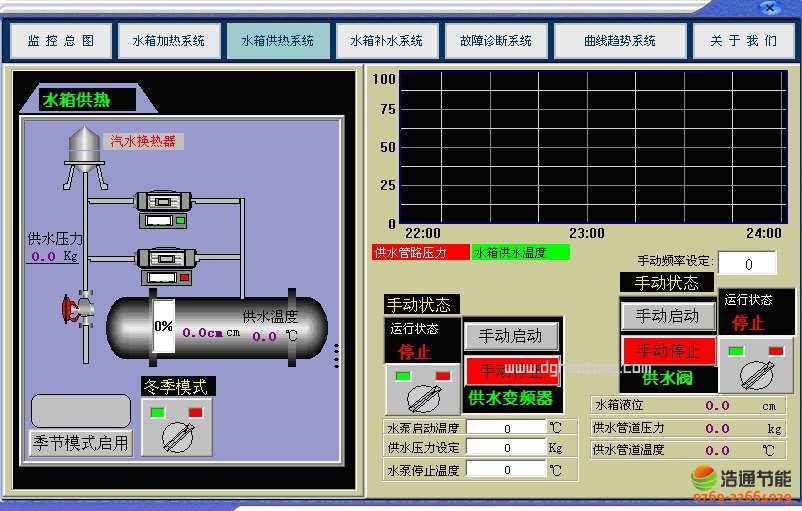
Task: Click the 季节模式启用 button
Action: [81, 443]
